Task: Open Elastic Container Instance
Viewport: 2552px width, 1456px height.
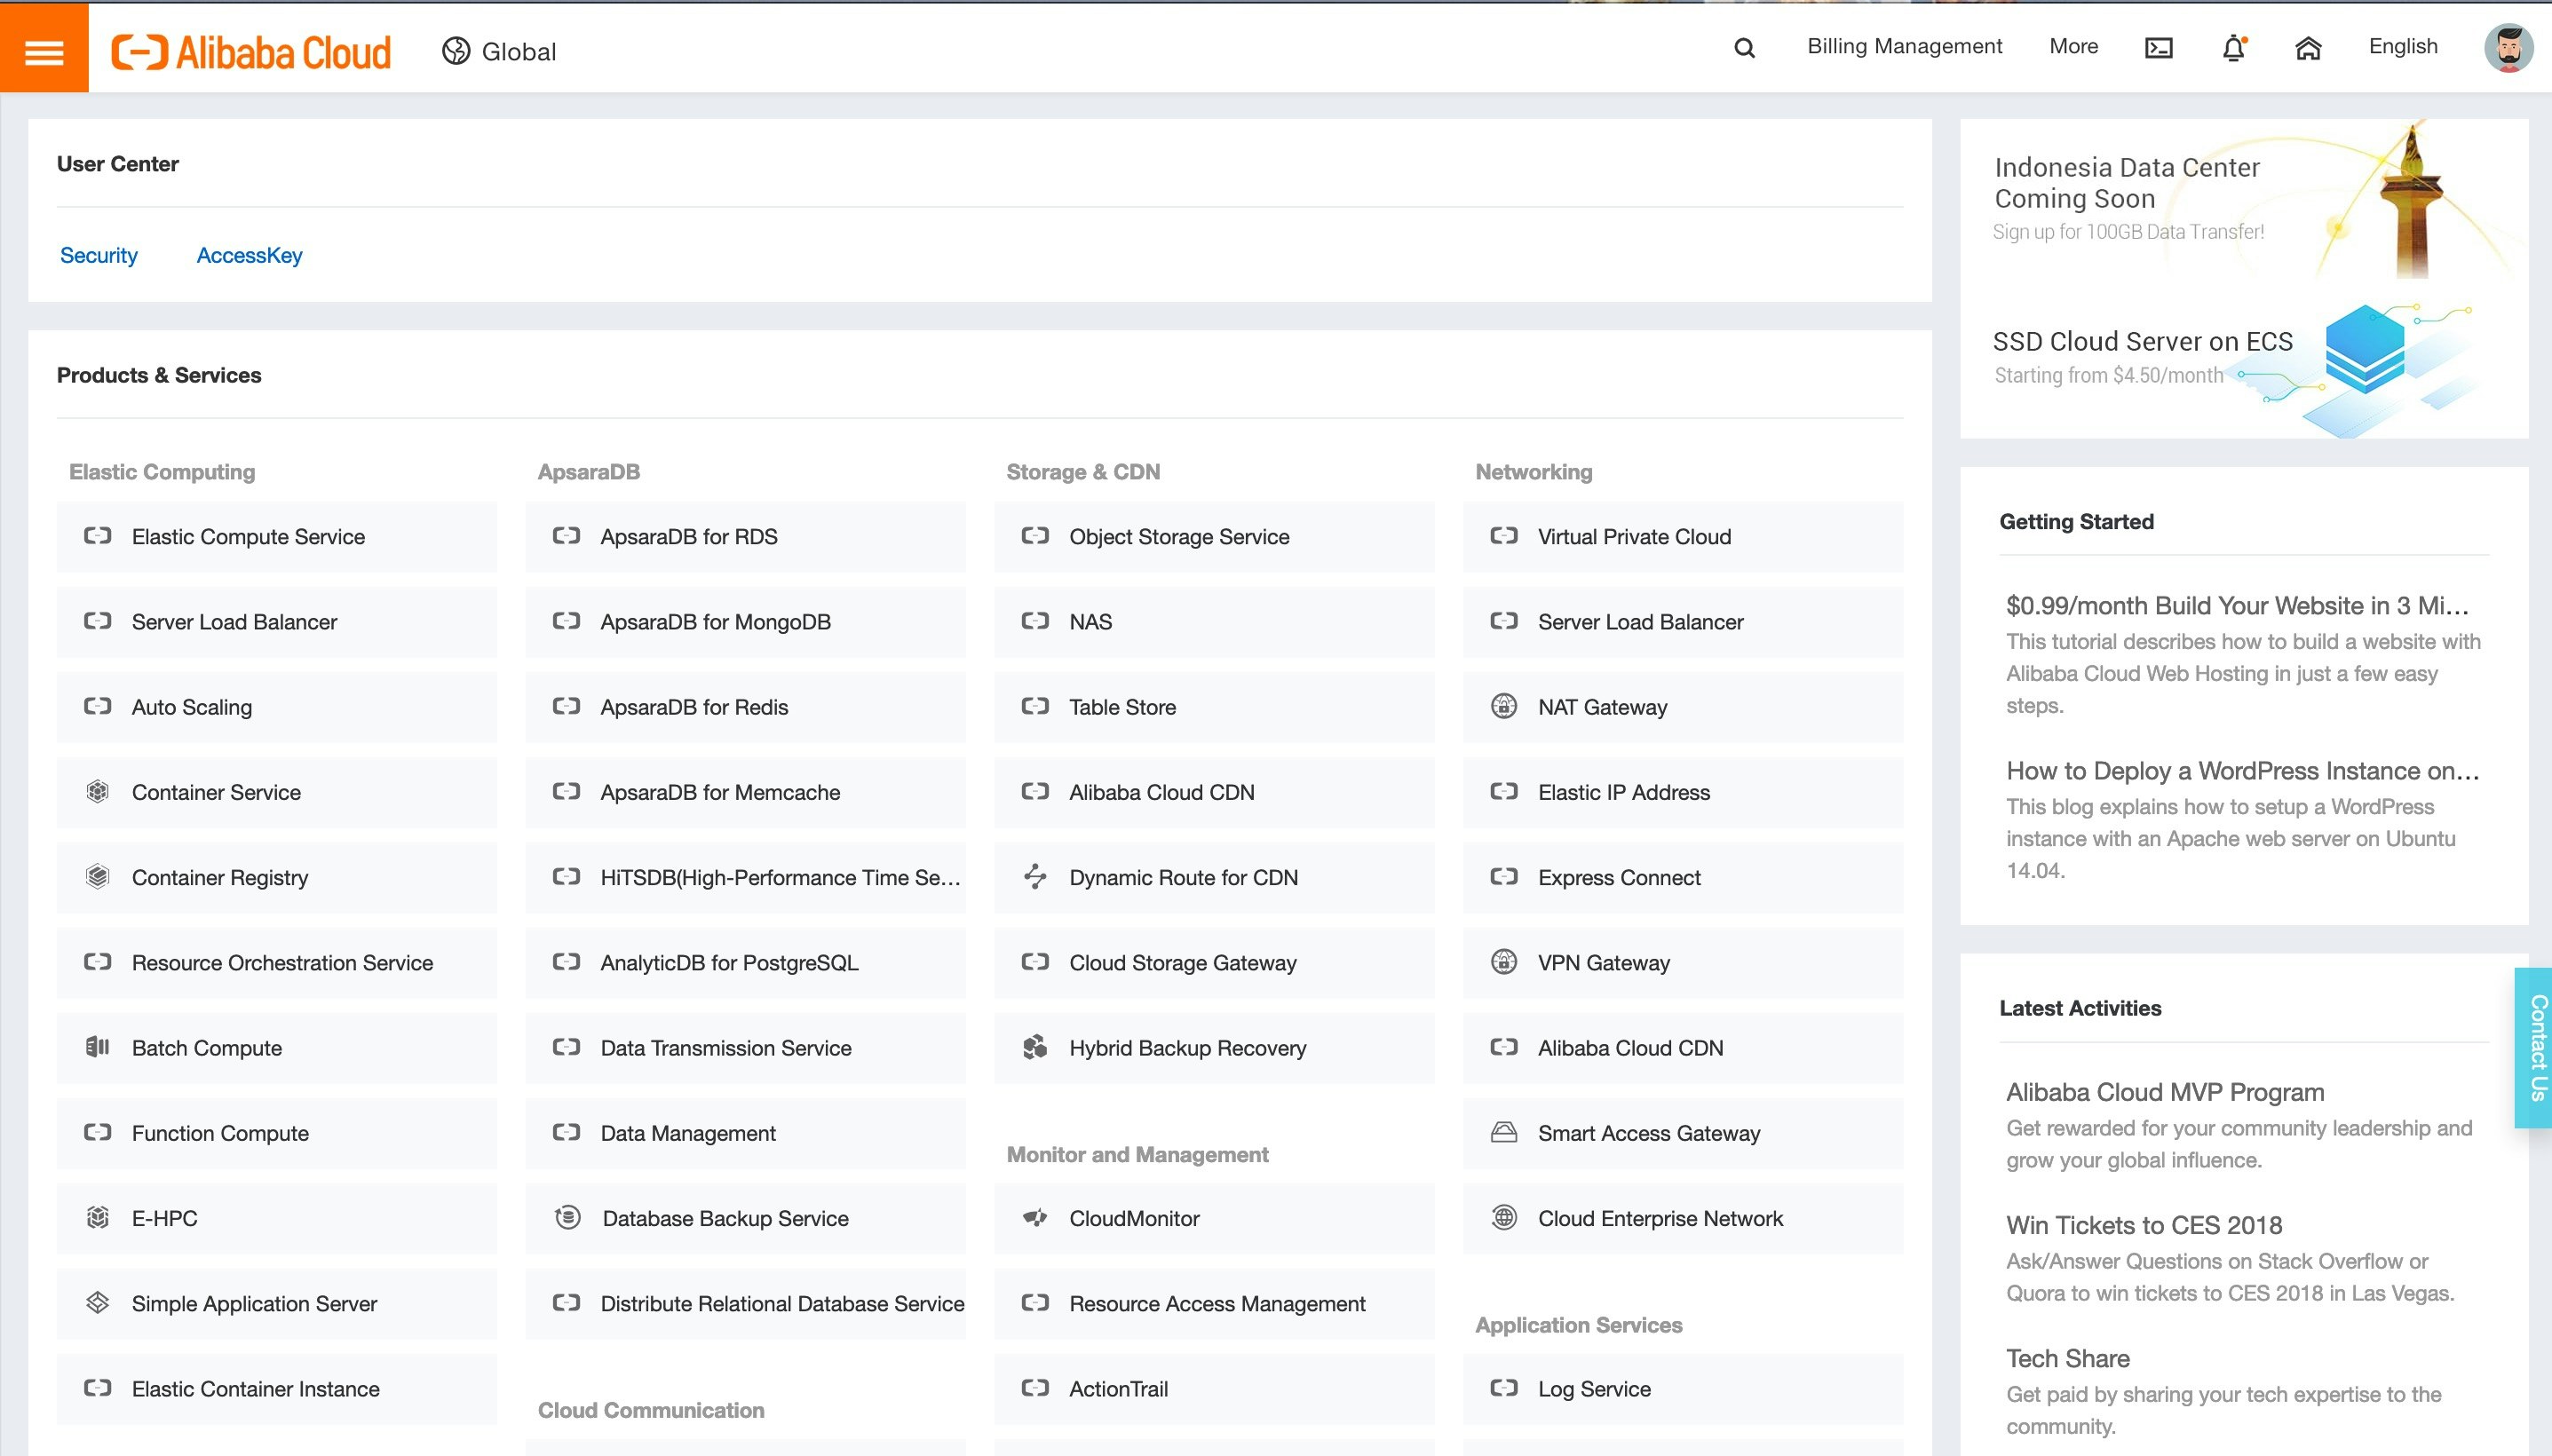Action: pyautogui.click(x=277, y=1388)
